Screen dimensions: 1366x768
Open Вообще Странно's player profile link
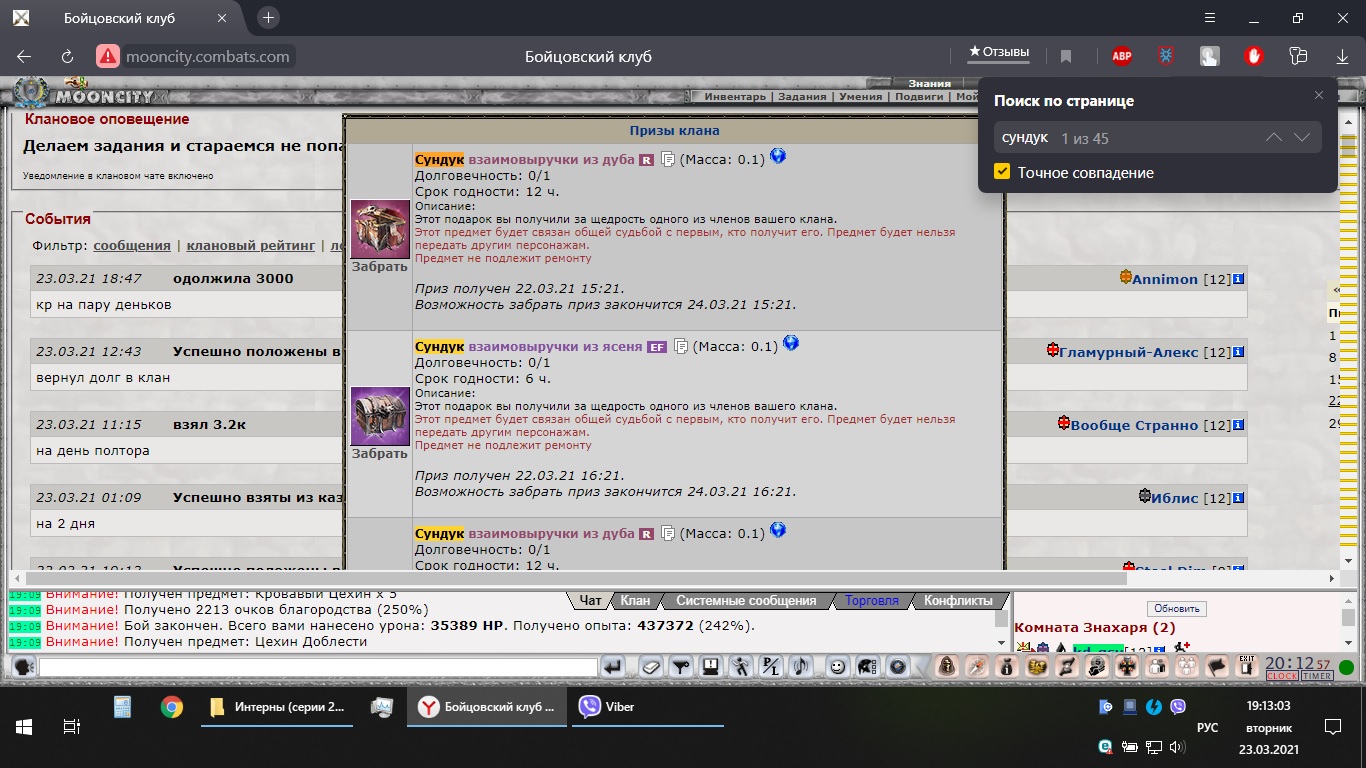coord(1134,425)
